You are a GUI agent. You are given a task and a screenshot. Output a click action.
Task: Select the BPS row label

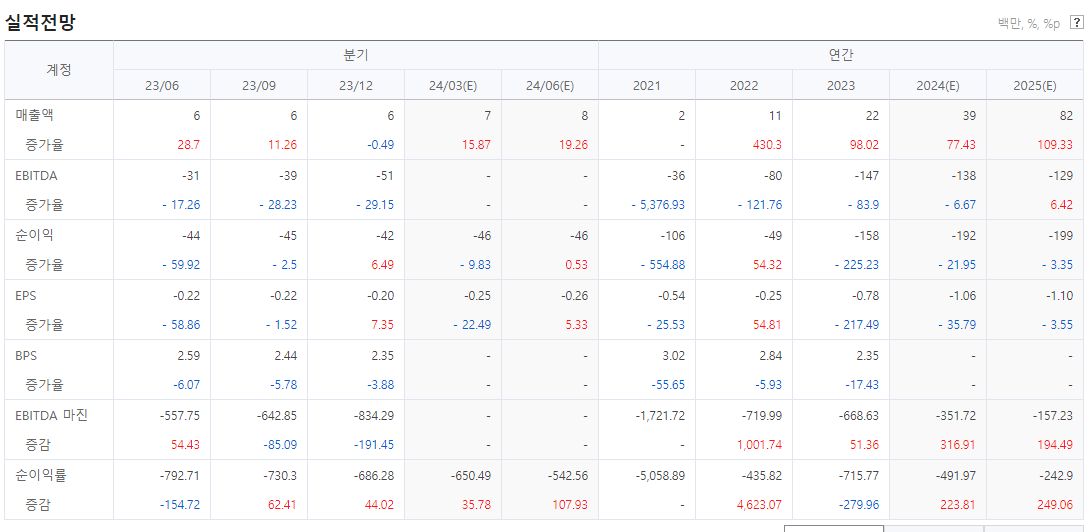click(x=26, y=356)
